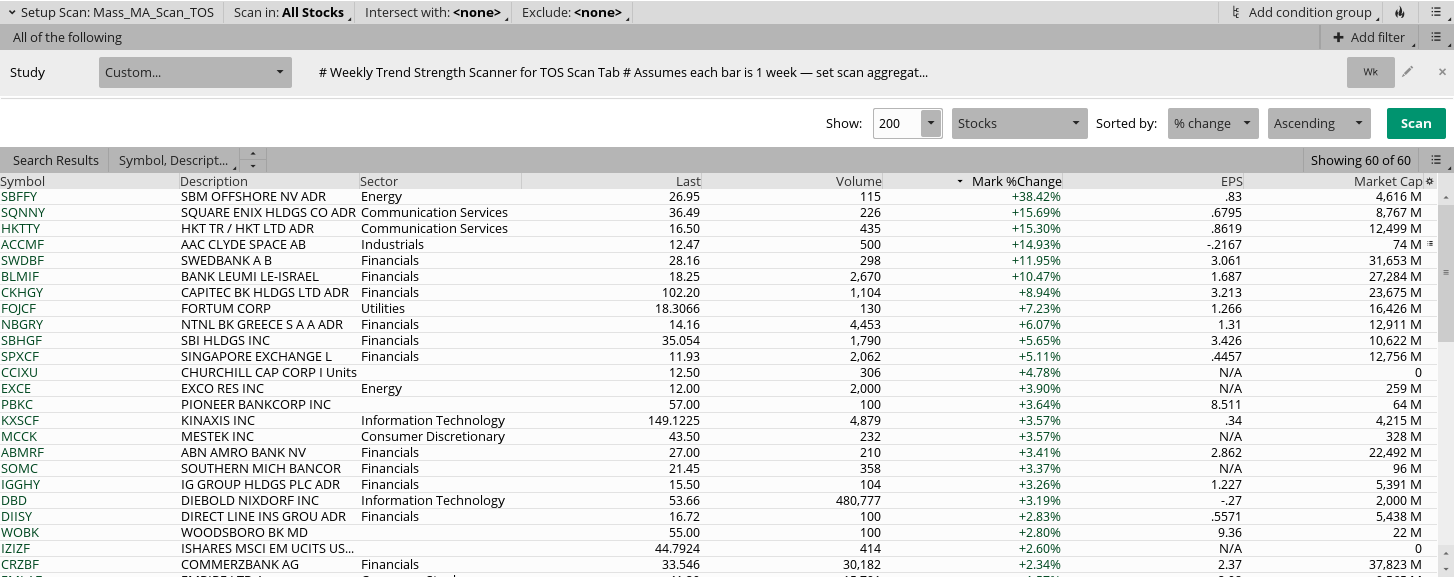
Task: Sort by the Mark %Change column header
Action: (x=973, y=181)
